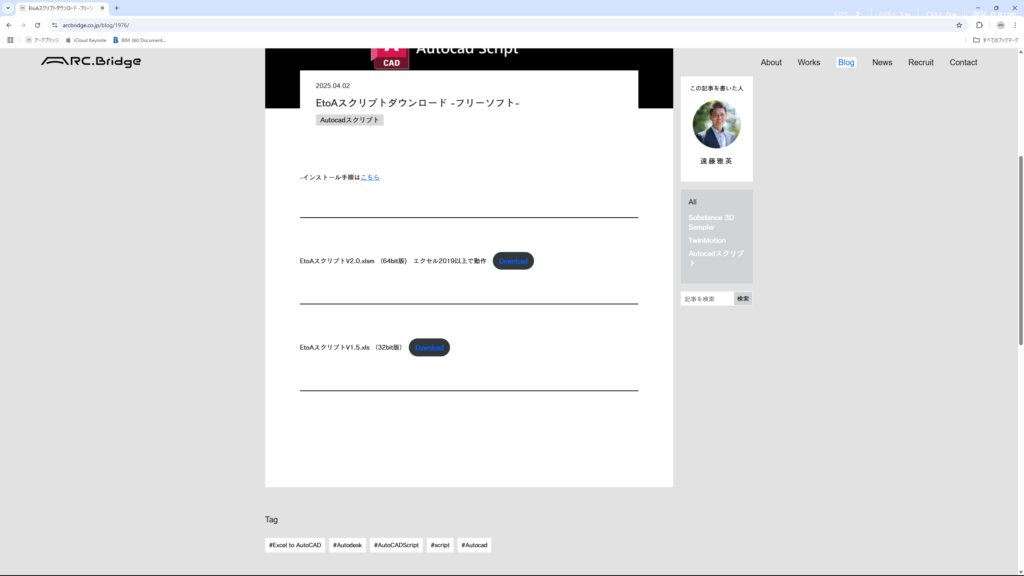Viewport: 1024px width, 576px height.
Task: Open the #Excel to AutoCAD tag
Action: (x=295, y=545)
